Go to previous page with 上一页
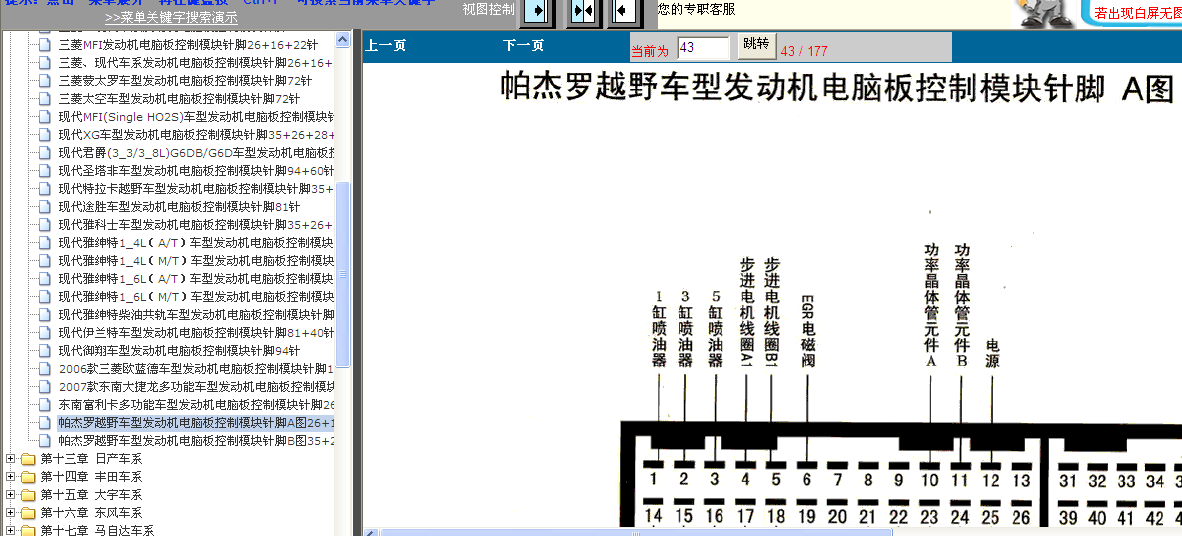Image resolution: width=1182 pixels, height=536 pixels. [x=386, y=45]
